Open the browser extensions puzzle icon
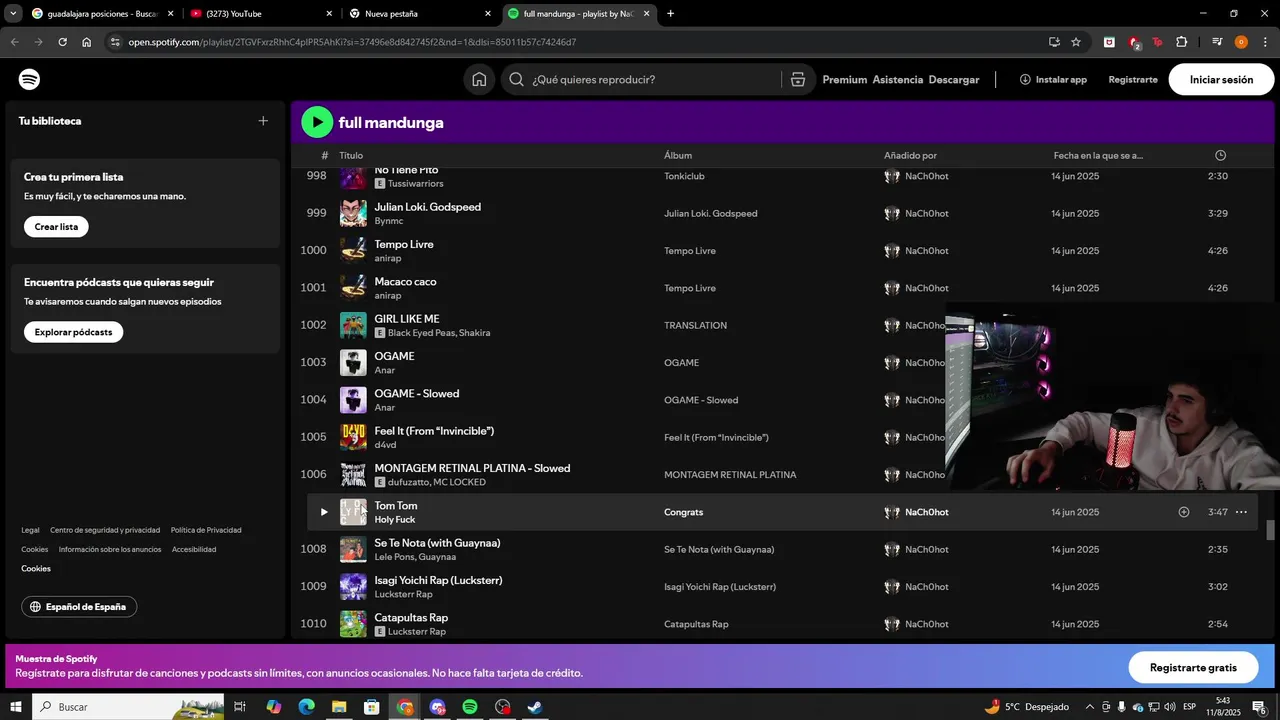Viewport: 1280px width, 720px height. coord(1182,42)
